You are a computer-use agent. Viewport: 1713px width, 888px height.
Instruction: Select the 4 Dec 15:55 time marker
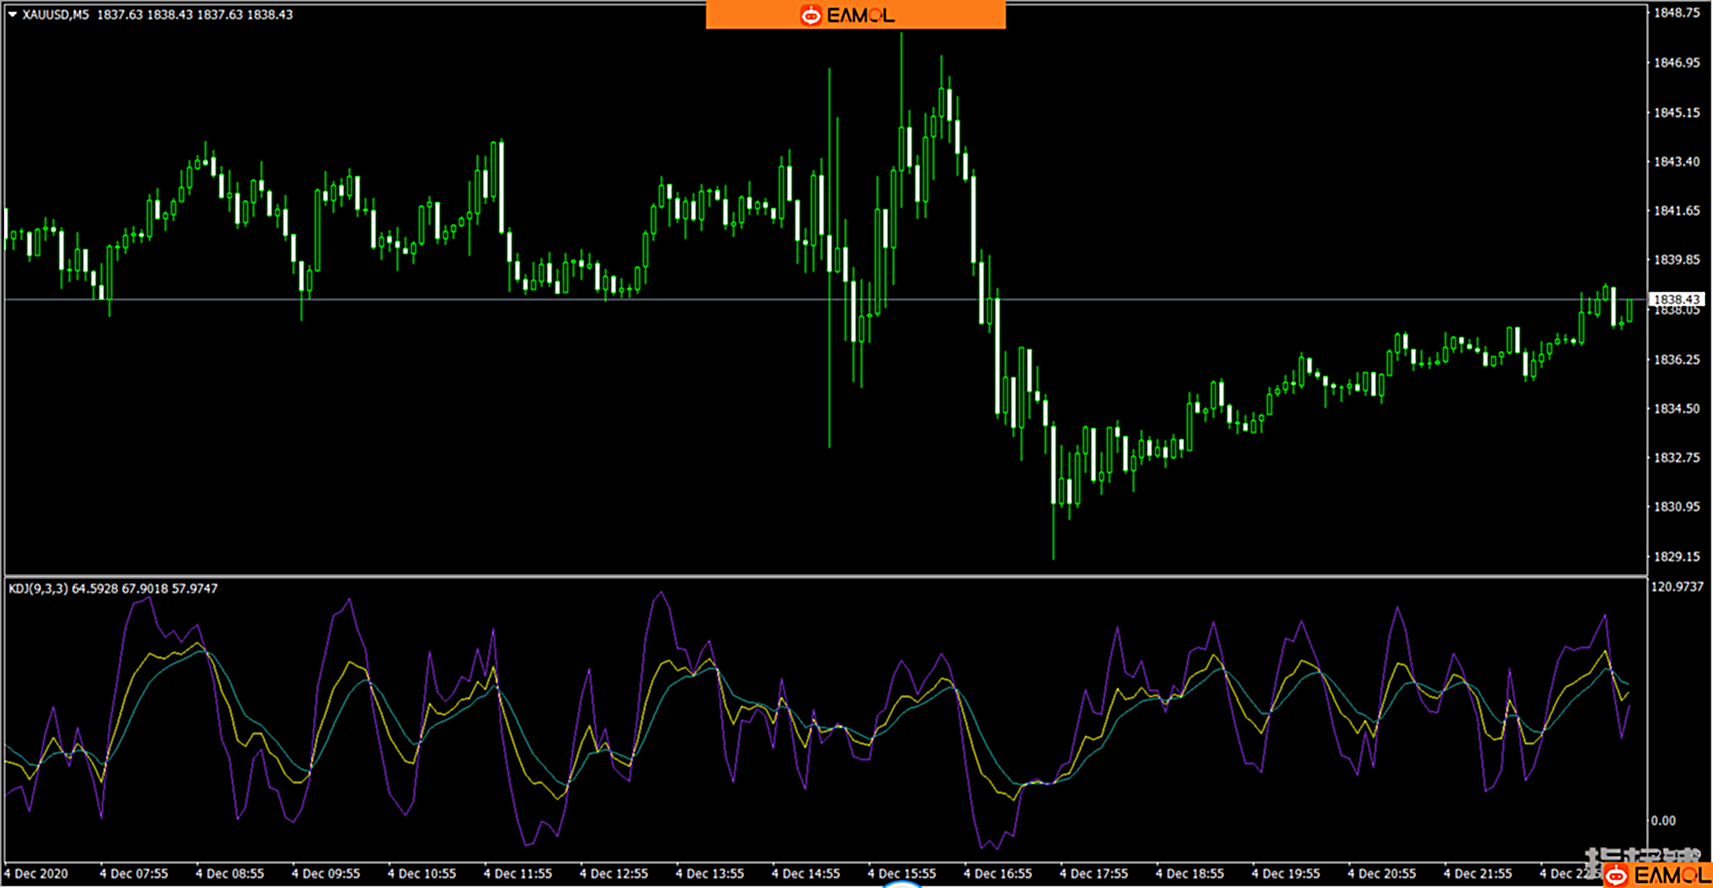902,874
